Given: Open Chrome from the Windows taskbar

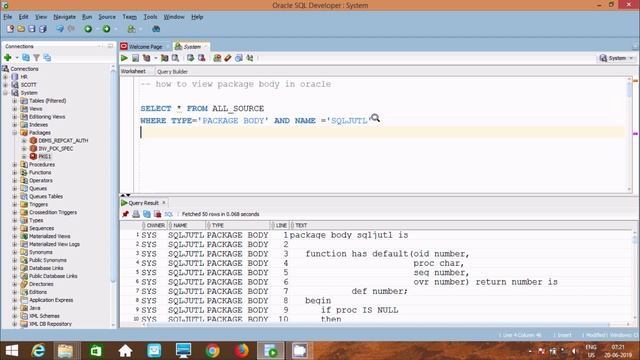Looking at the screenshot, I should click(212, 351).
